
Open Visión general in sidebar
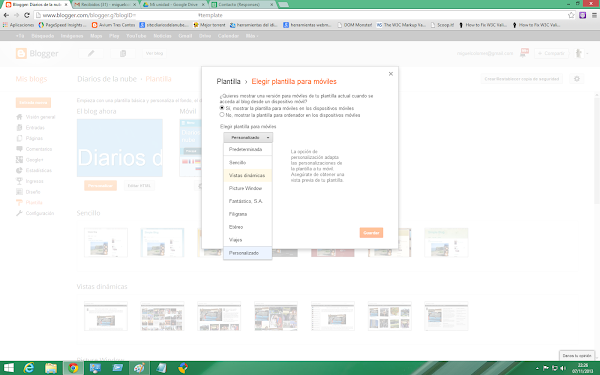pyautogui.click(x=36, y=117)
